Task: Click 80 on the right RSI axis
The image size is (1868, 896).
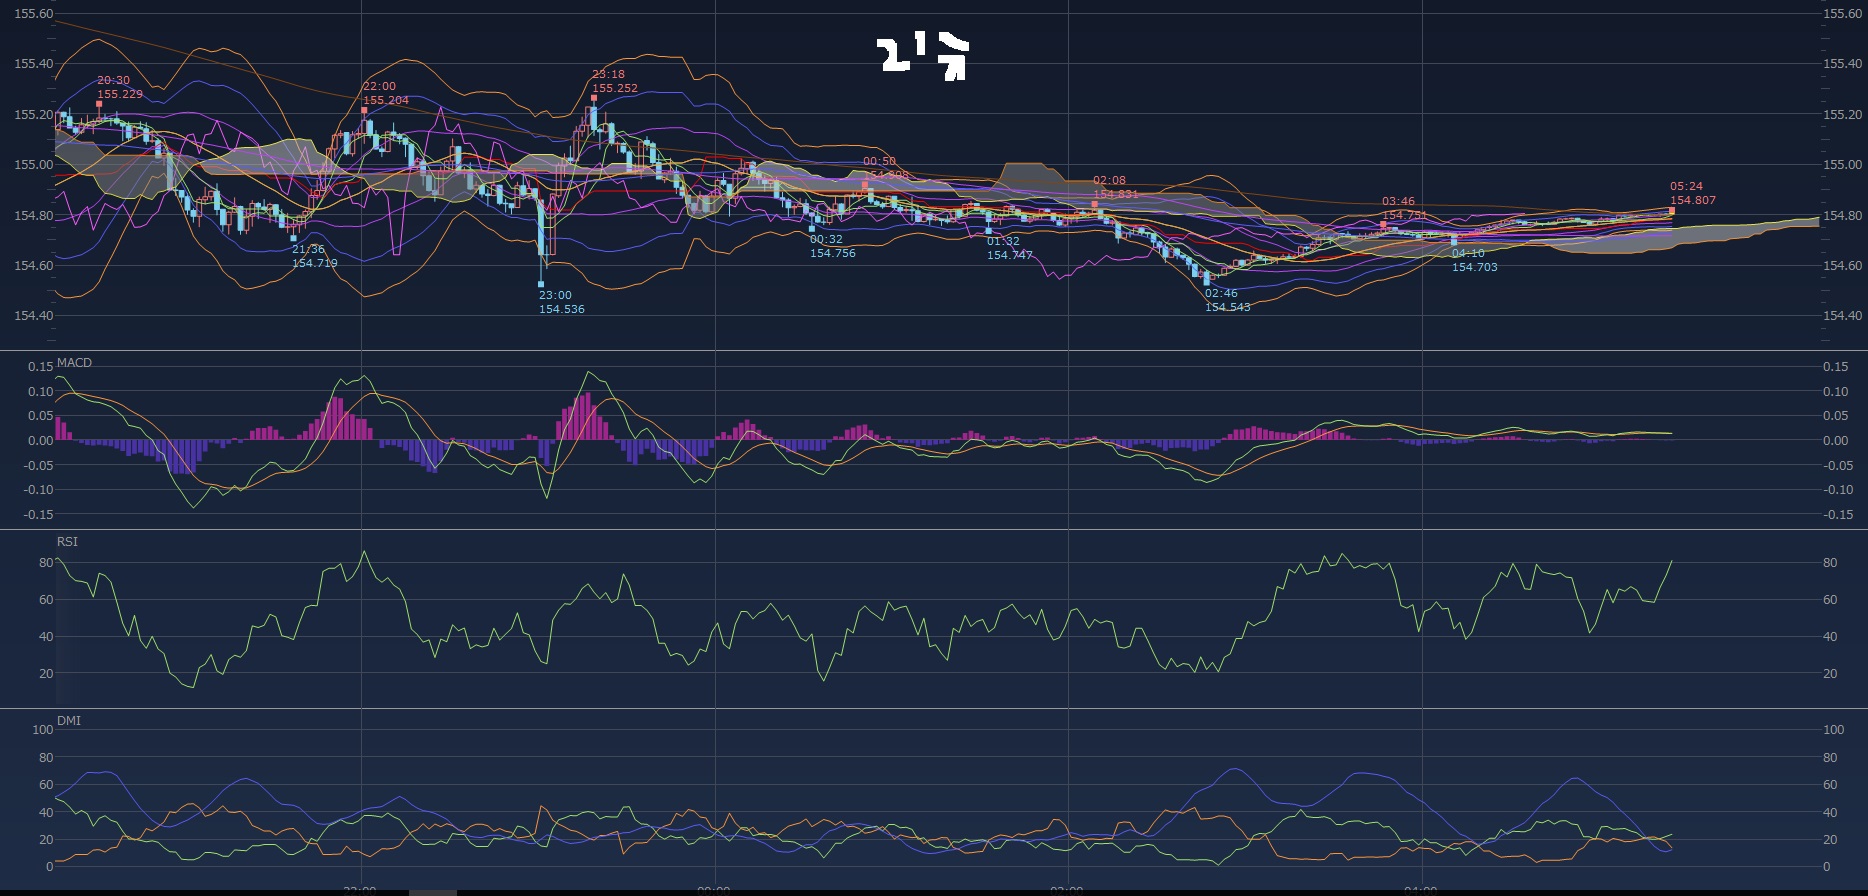Action: (x=1830, y=562)
